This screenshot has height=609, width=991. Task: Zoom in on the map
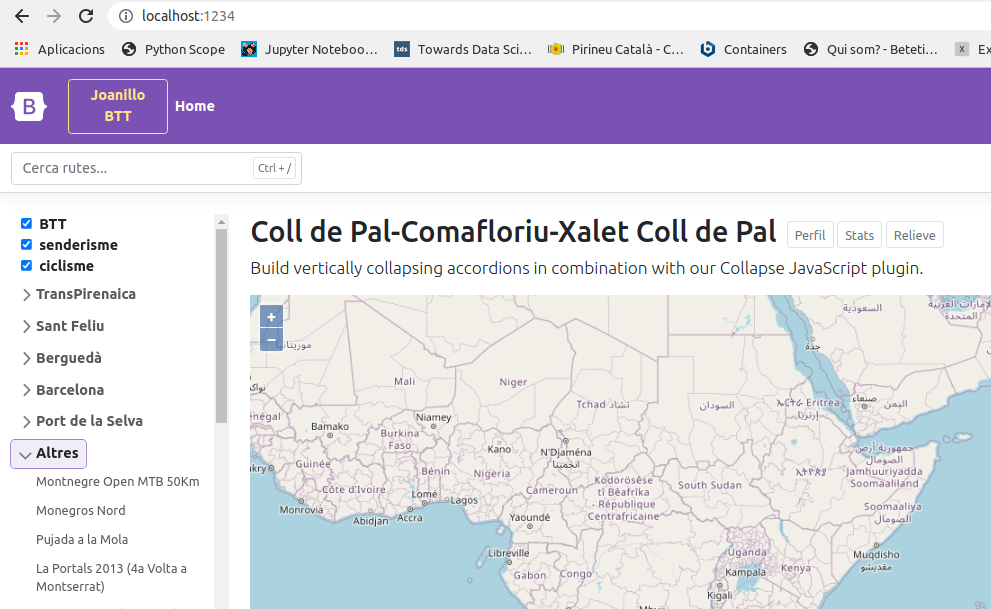[271, 317]
